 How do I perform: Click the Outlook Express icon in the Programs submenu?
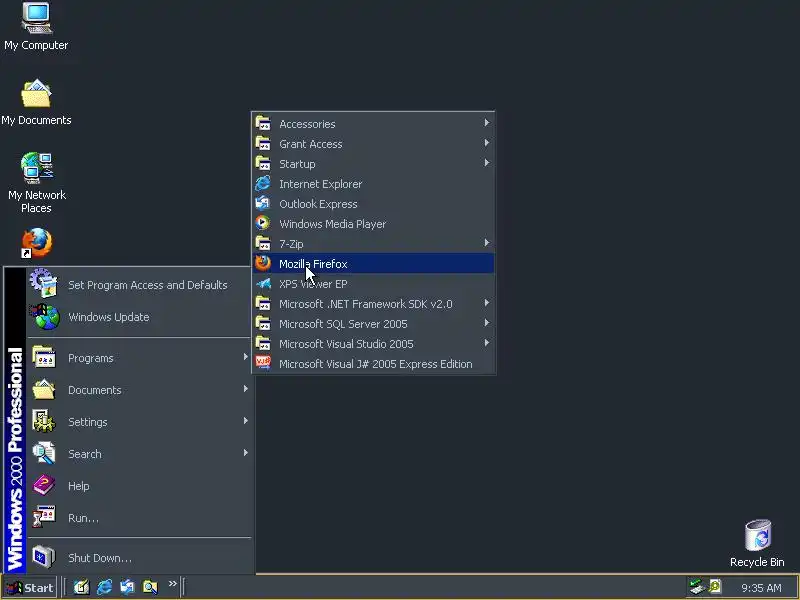coord(263,203)
